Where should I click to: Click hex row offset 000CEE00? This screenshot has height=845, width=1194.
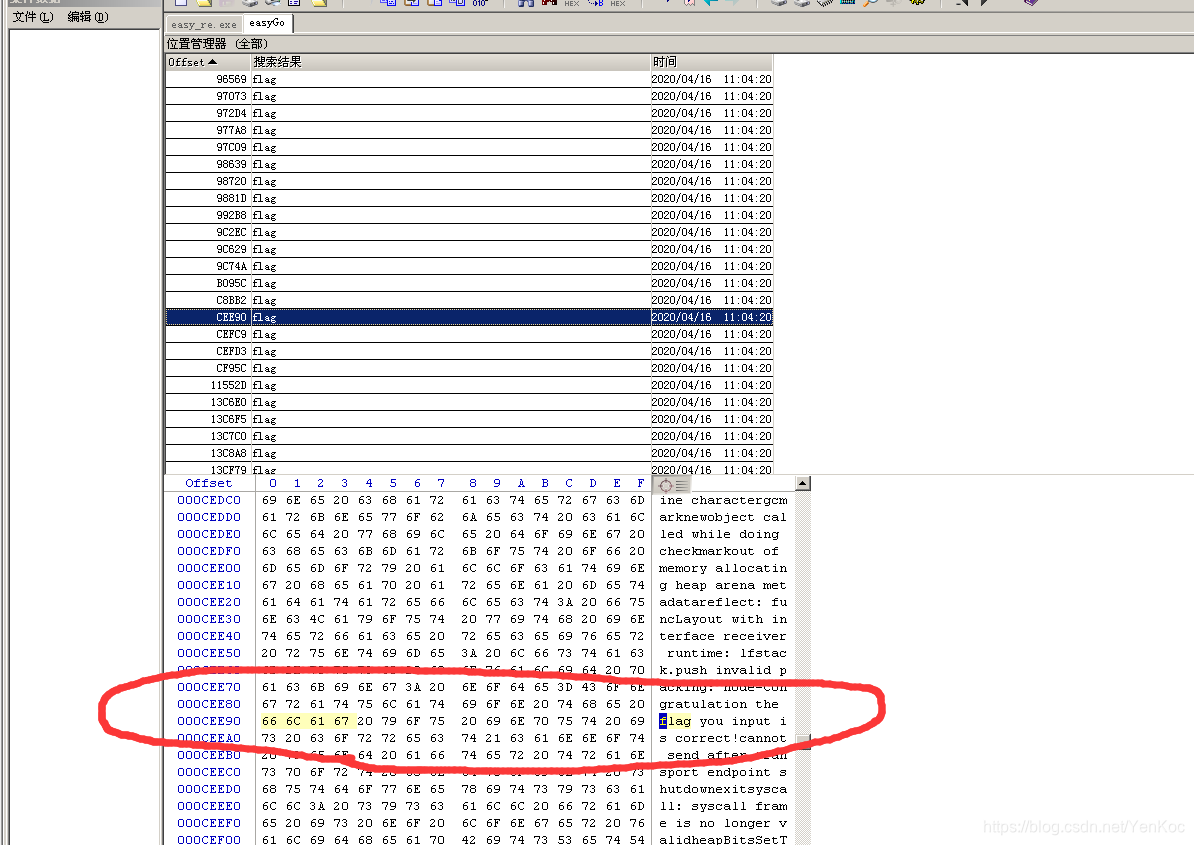click(209, 569)
